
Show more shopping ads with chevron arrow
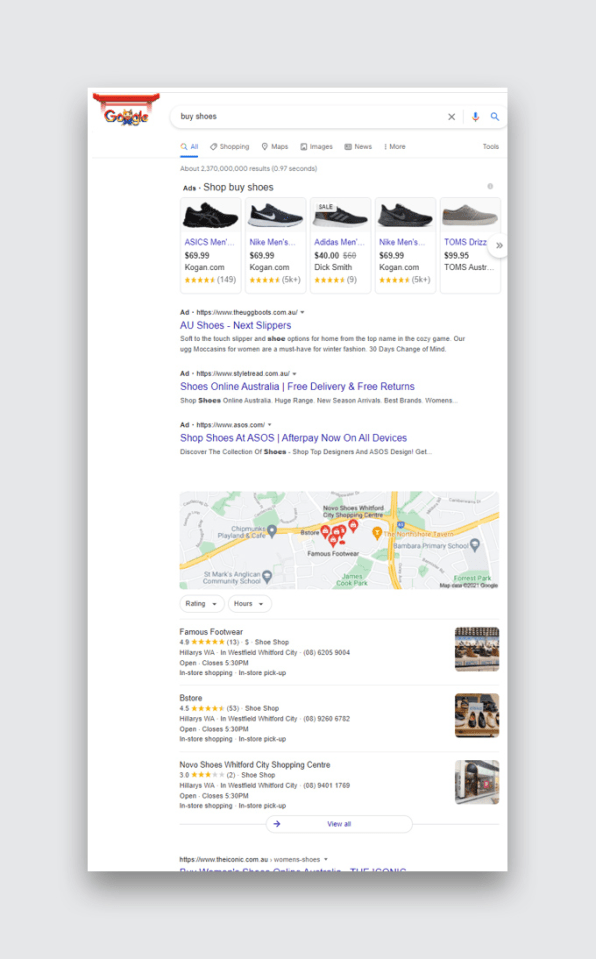(x=499, y=245)
